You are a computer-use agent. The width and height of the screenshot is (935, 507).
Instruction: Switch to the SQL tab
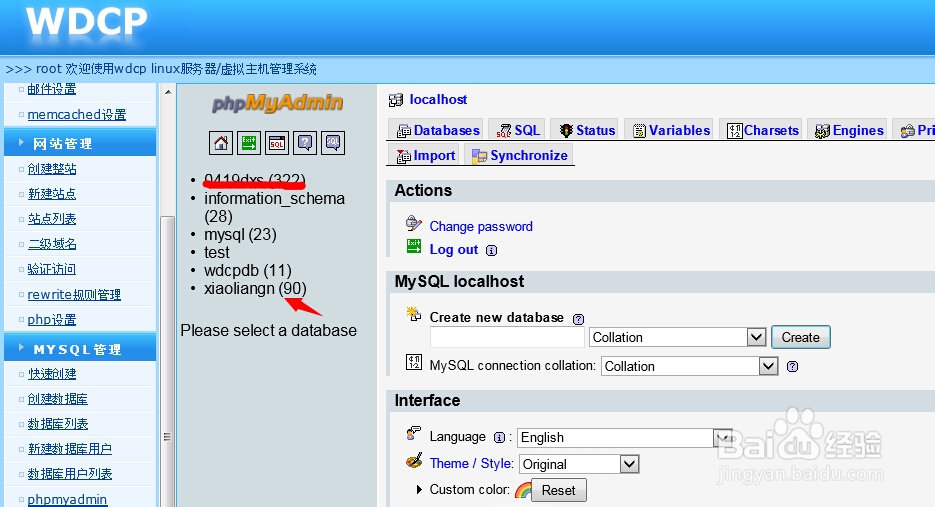click(518, 130)
